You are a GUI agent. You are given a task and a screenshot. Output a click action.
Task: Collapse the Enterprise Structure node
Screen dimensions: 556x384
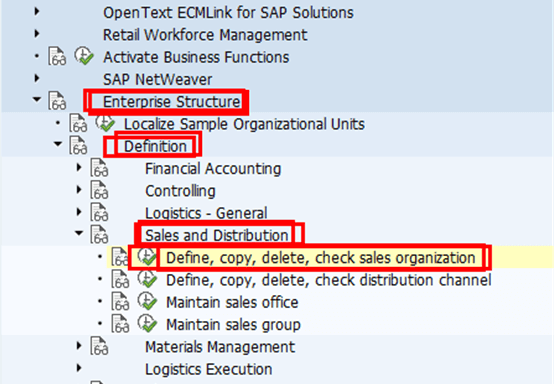37,100
